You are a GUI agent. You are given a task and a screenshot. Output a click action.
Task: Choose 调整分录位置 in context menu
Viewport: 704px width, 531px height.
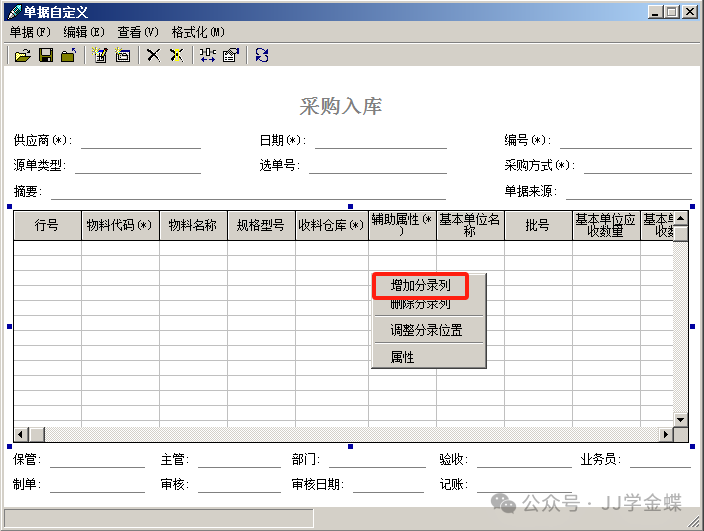[427, 330]
